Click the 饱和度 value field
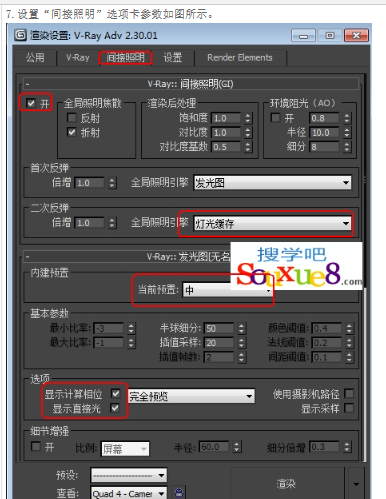Screen dimensions: 386x499 point(226,118)
